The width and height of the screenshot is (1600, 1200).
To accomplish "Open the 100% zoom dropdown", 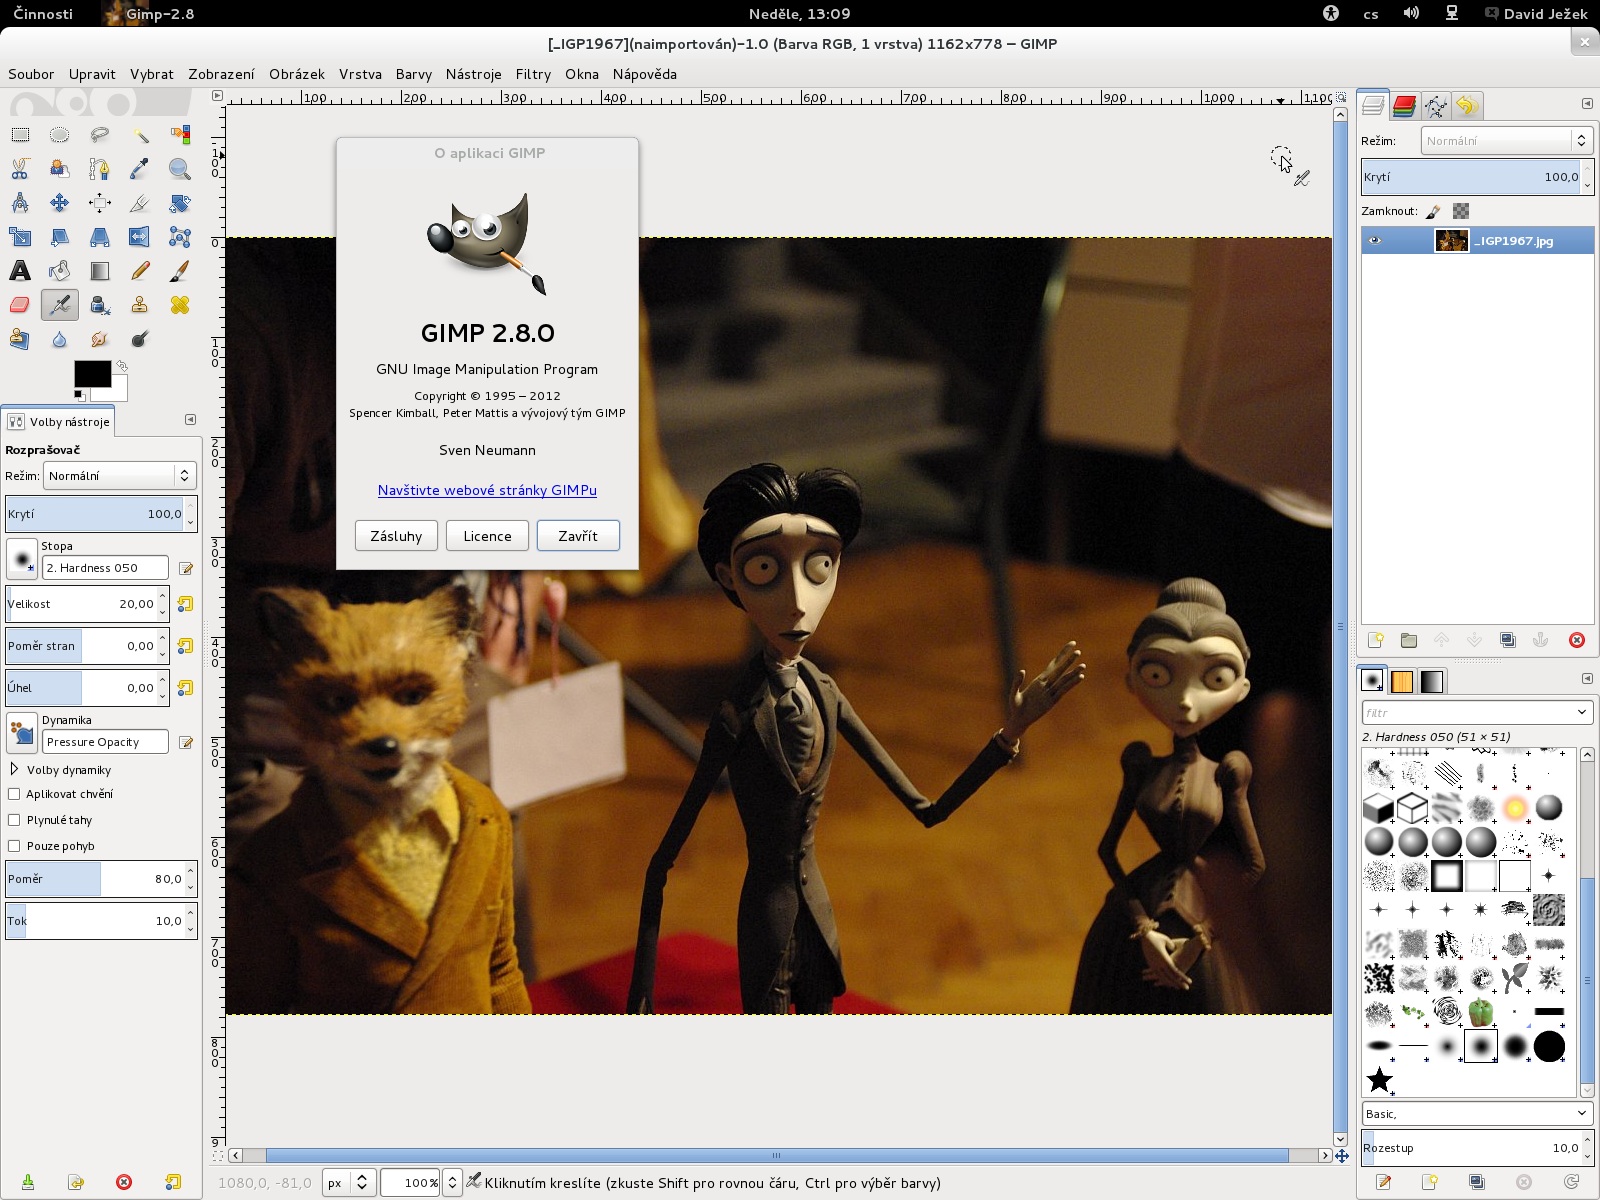I will [x=452, y=1183].
